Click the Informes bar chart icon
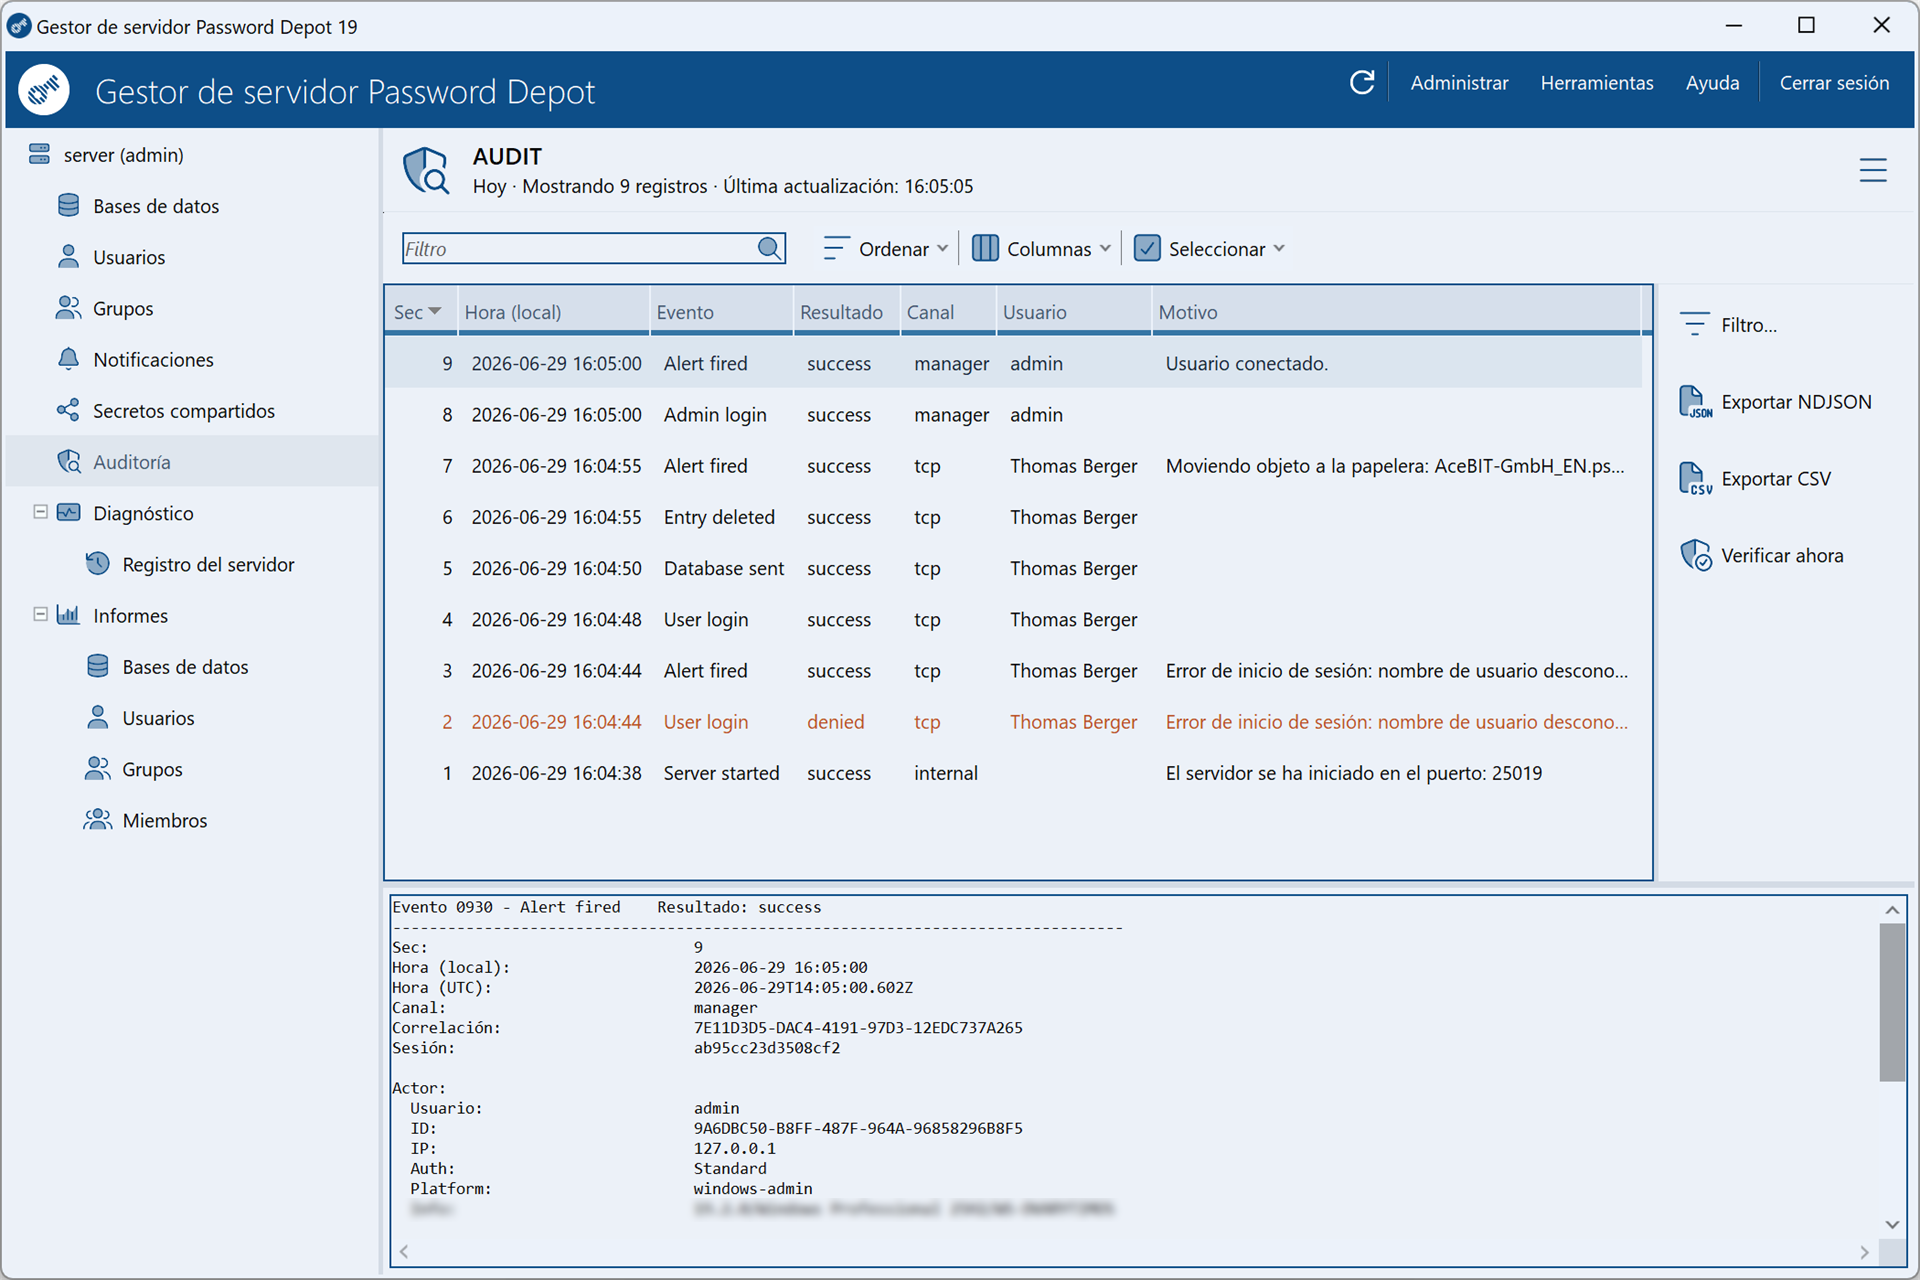Viewport: 1920px width, 1280px height. [x=68, y=615]
